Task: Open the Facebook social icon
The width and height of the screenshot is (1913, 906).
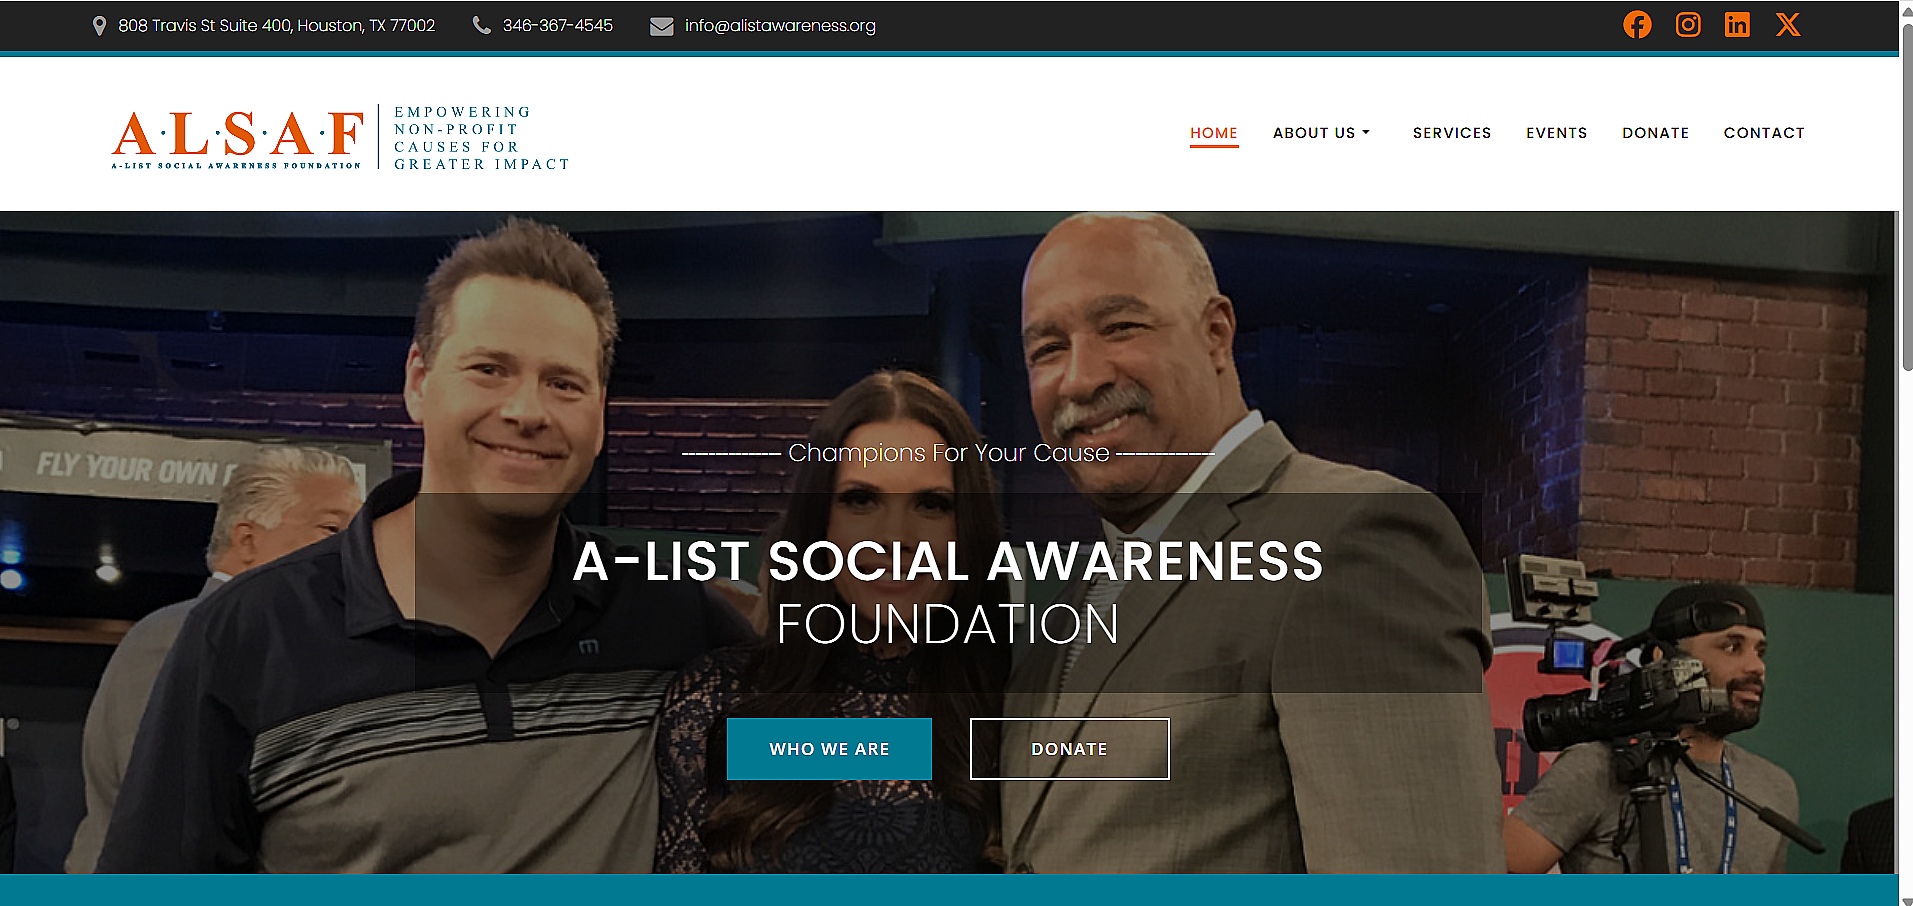Action: pos(1637,25)
